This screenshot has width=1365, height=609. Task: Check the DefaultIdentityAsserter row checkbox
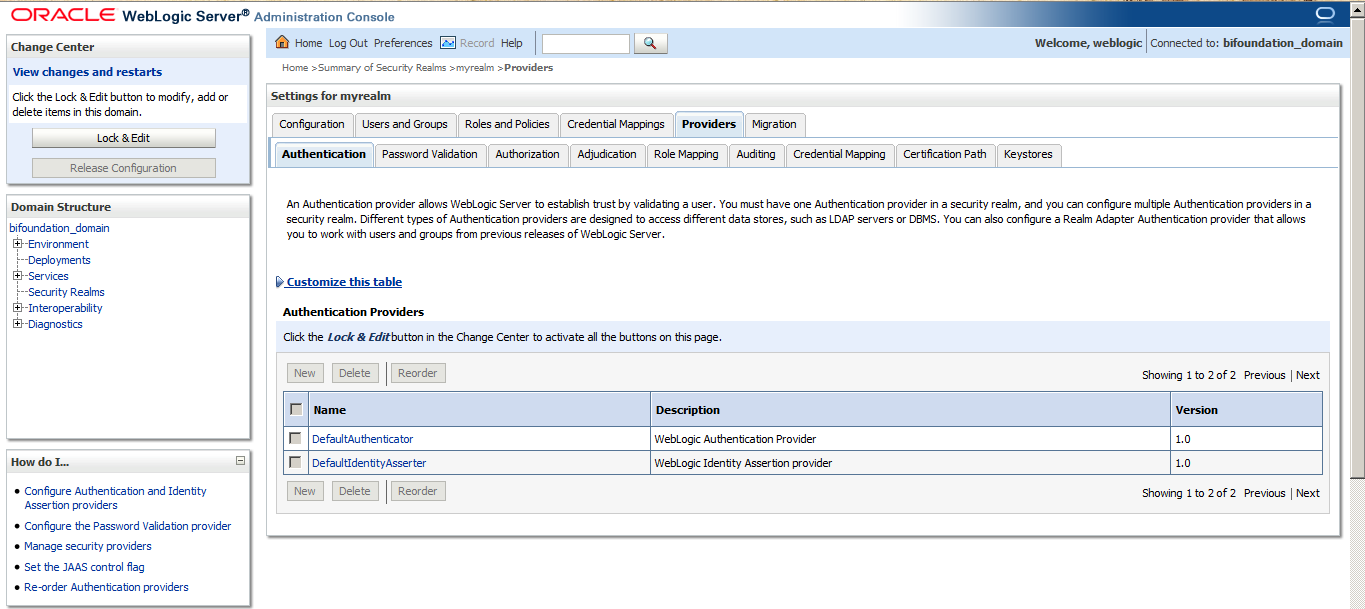pos(295,462)
